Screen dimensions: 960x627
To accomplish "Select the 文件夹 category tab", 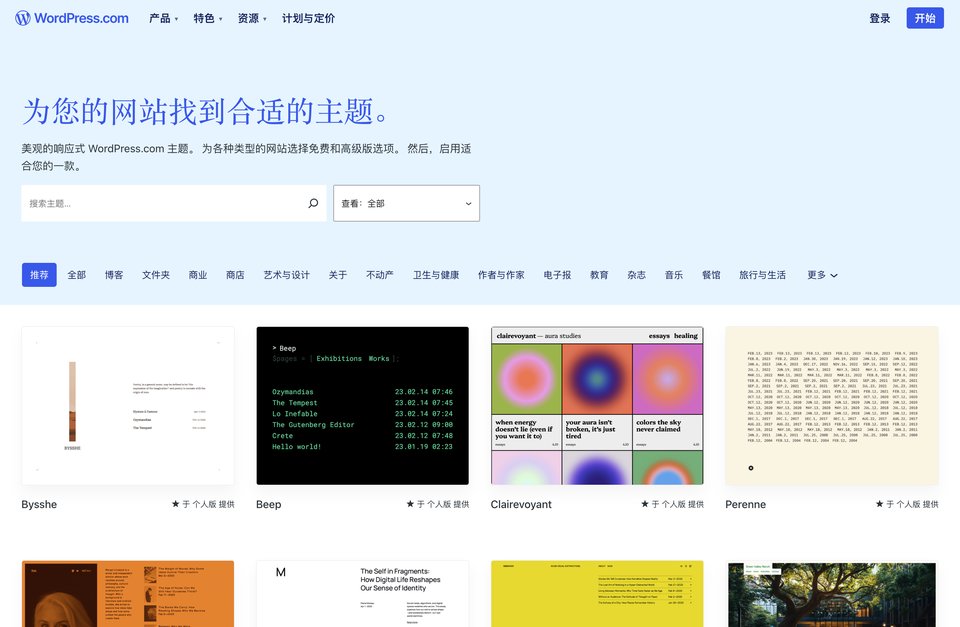I will point(156,275).
